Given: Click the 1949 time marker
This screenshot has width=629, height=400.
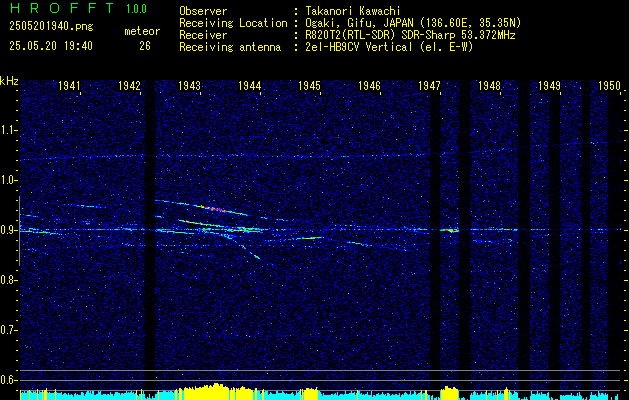Looking at the screenshot, I should 549,86.
